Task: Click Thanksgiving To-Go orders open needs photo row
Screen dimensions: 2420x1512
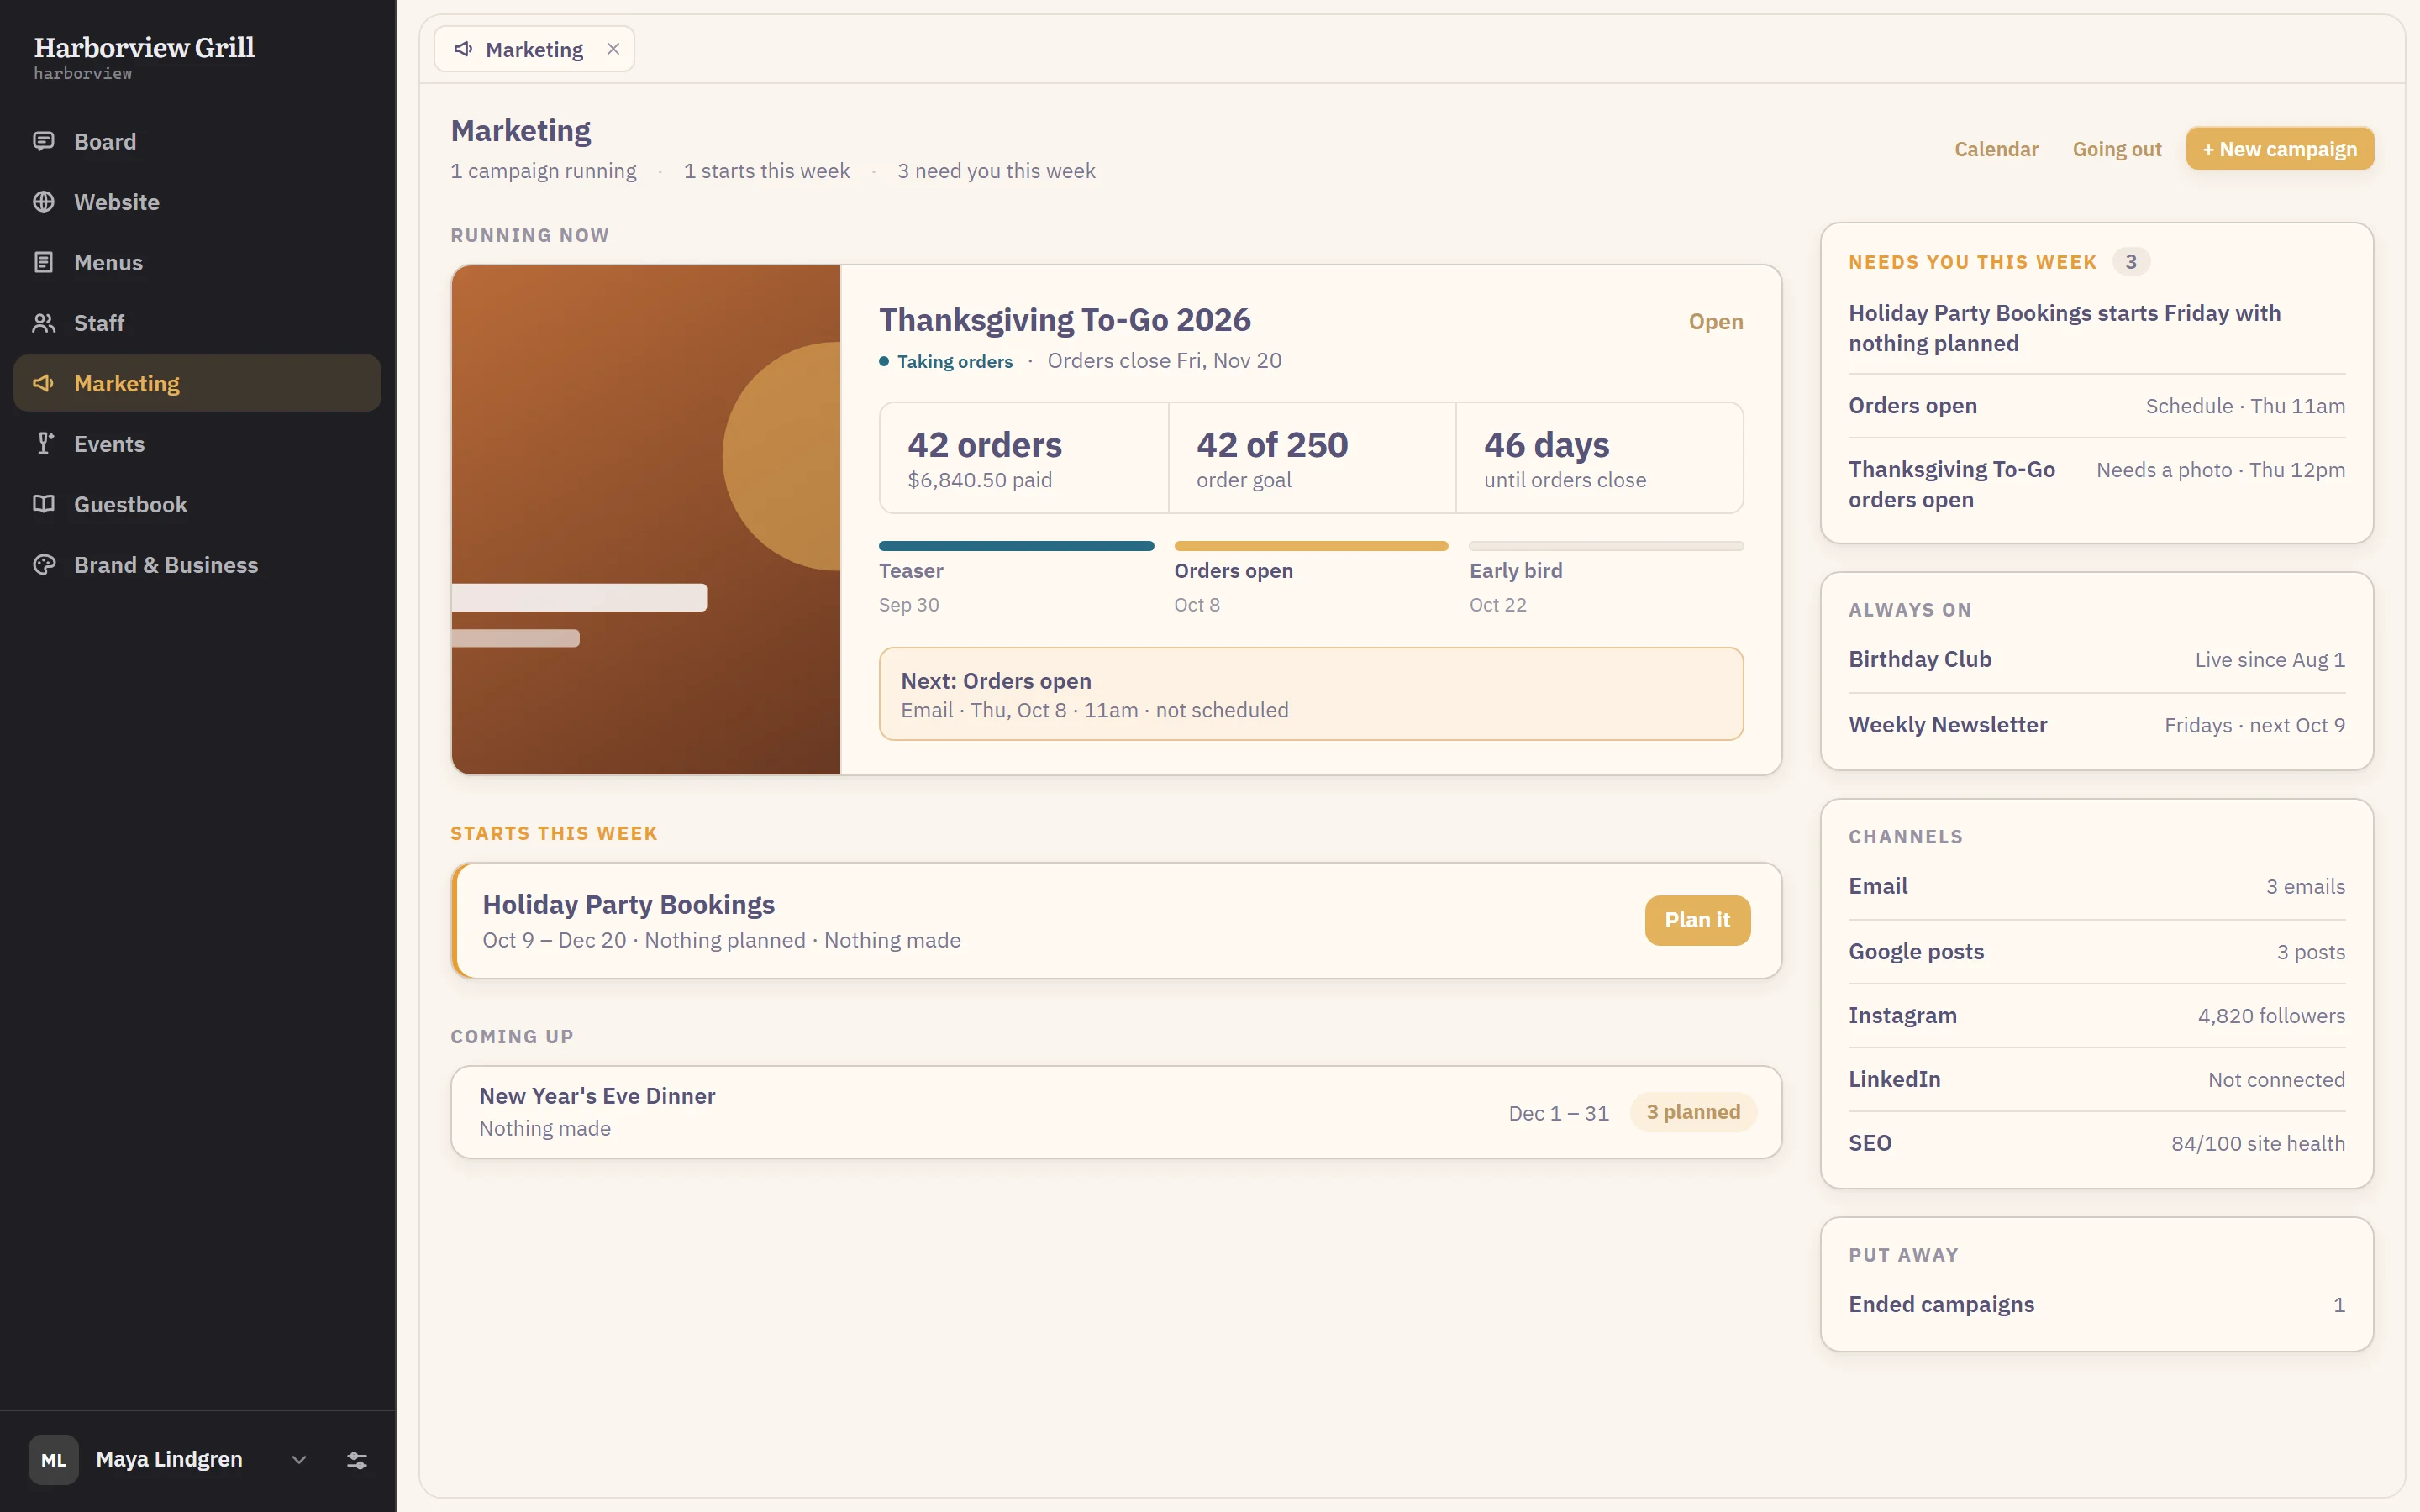Action: click(x=2096, y=484)
